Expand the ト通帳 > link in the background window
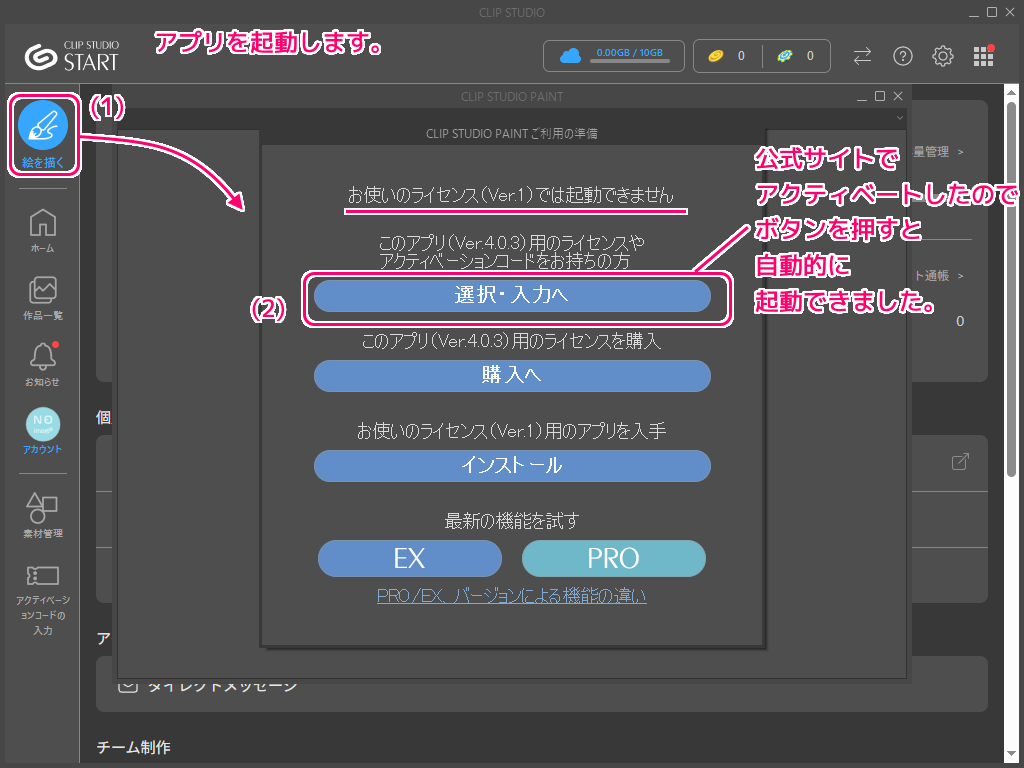This screenshot has height=768, width=1024. pos(938,276)
